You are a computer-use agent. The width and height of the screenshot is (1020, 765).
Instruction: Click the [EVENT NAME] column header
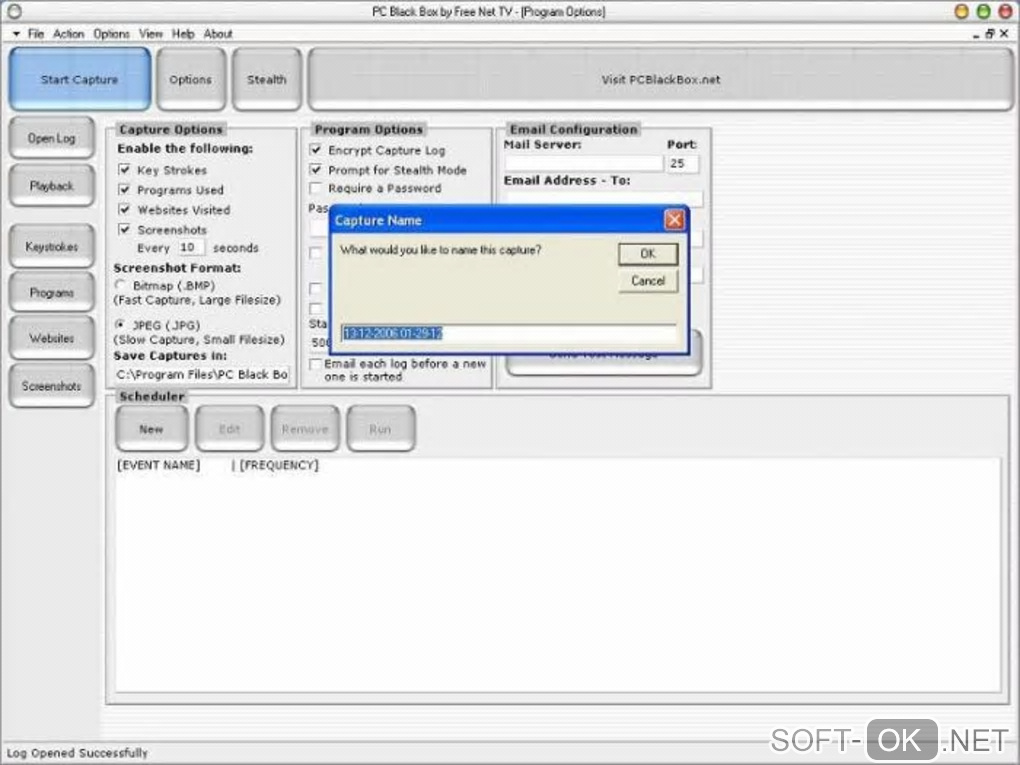click(159, 465)
